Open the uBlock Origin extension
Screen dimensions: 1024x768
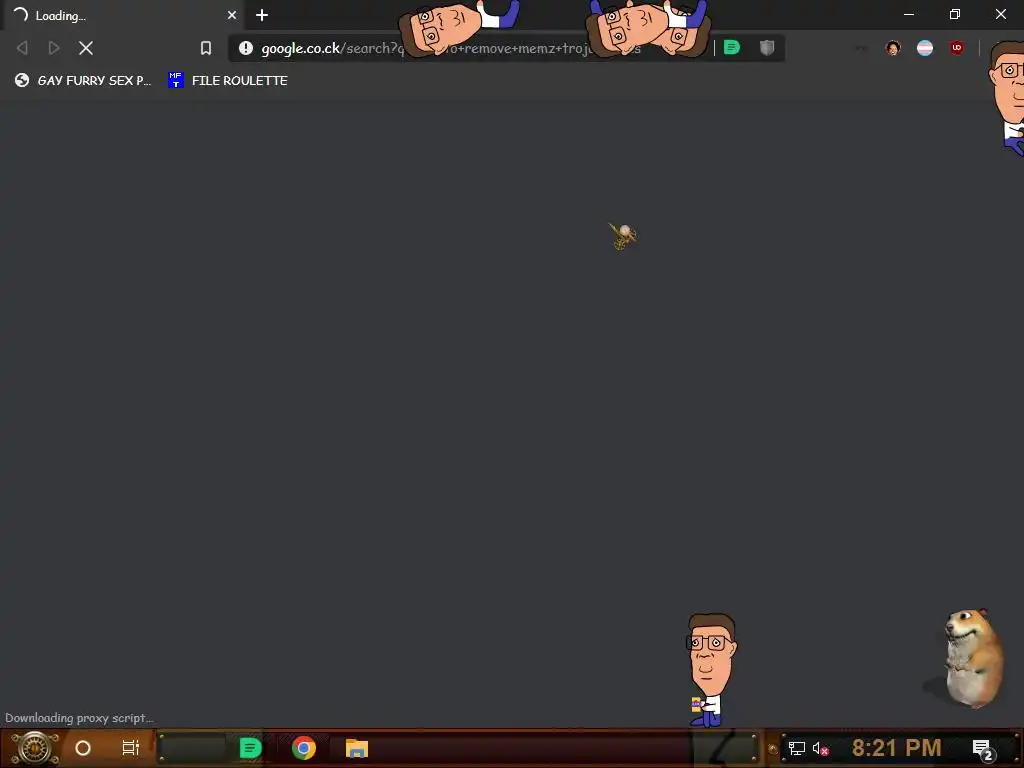pyautogui.click(x=957, y=48)
